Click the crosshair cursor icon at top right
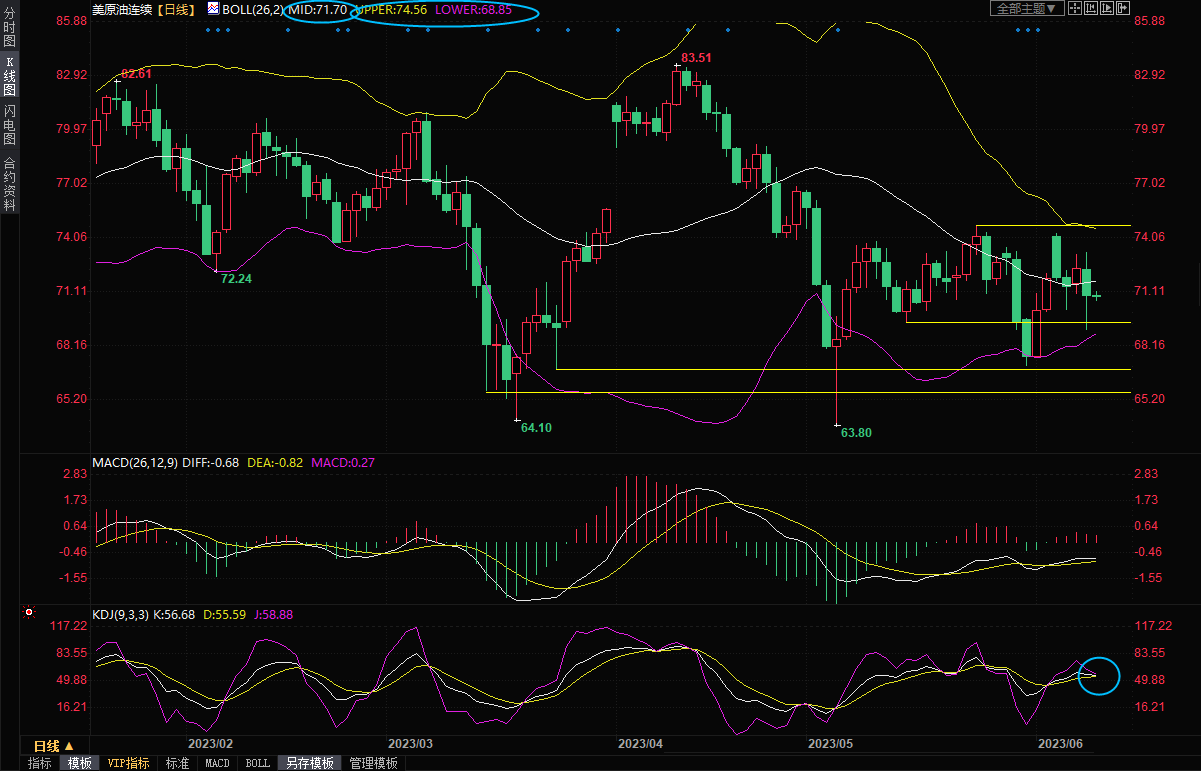1201x771 pixels. pos(1074,8)
